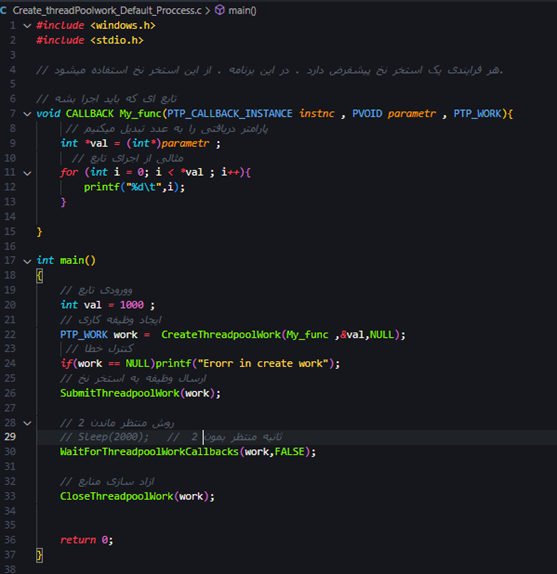This screenshot has height=574, width=557.
Task: Click SubmitThreadpoolWork function call
Action: [x=120, y=393]
